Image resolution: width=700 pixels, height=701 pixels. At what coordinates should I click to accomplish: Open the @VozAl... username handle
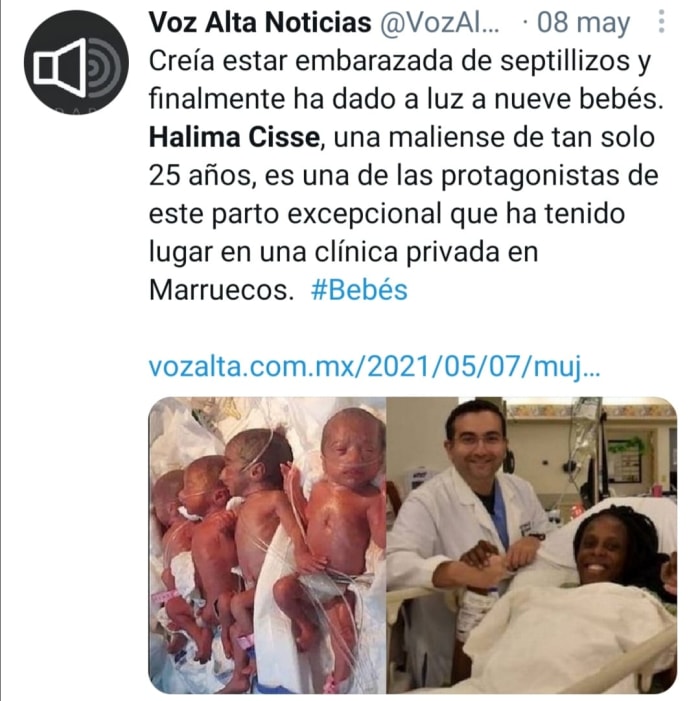tap(439, 22)
